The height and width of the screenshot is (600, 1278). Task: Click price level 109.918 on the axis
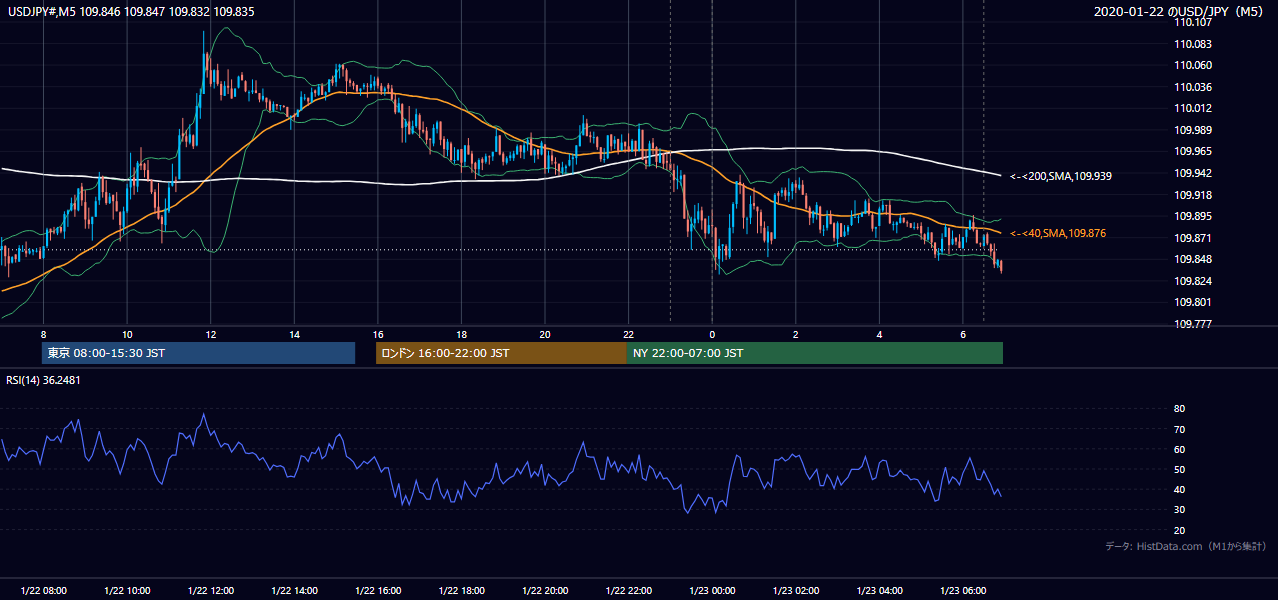pyautogui.click(x=1192, y=195)
